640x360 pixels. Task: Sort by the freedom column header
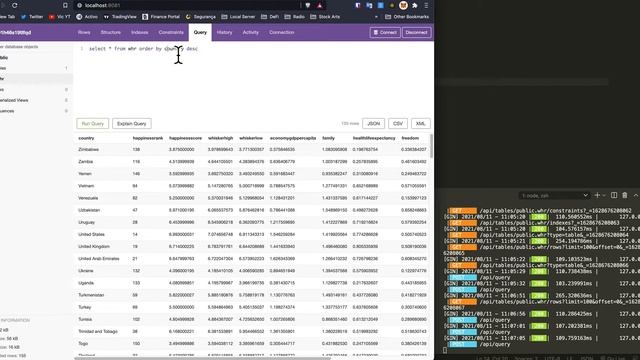click(410, 138)
